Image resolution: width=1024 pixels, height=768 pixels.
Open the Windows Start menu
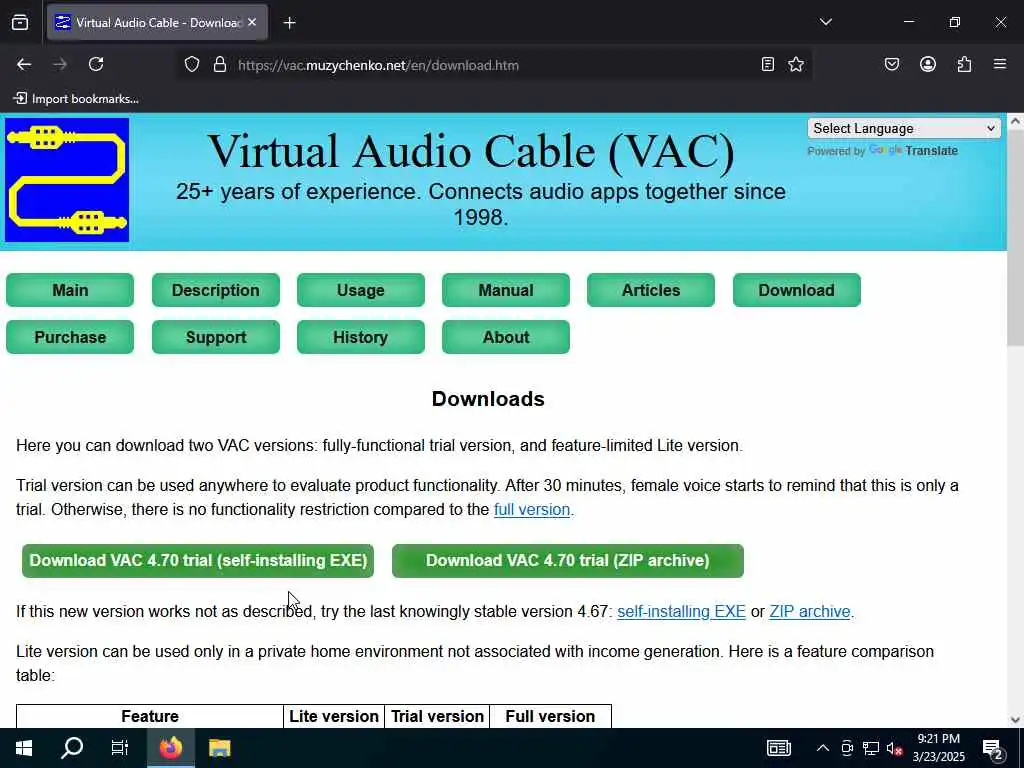(24, 748)
